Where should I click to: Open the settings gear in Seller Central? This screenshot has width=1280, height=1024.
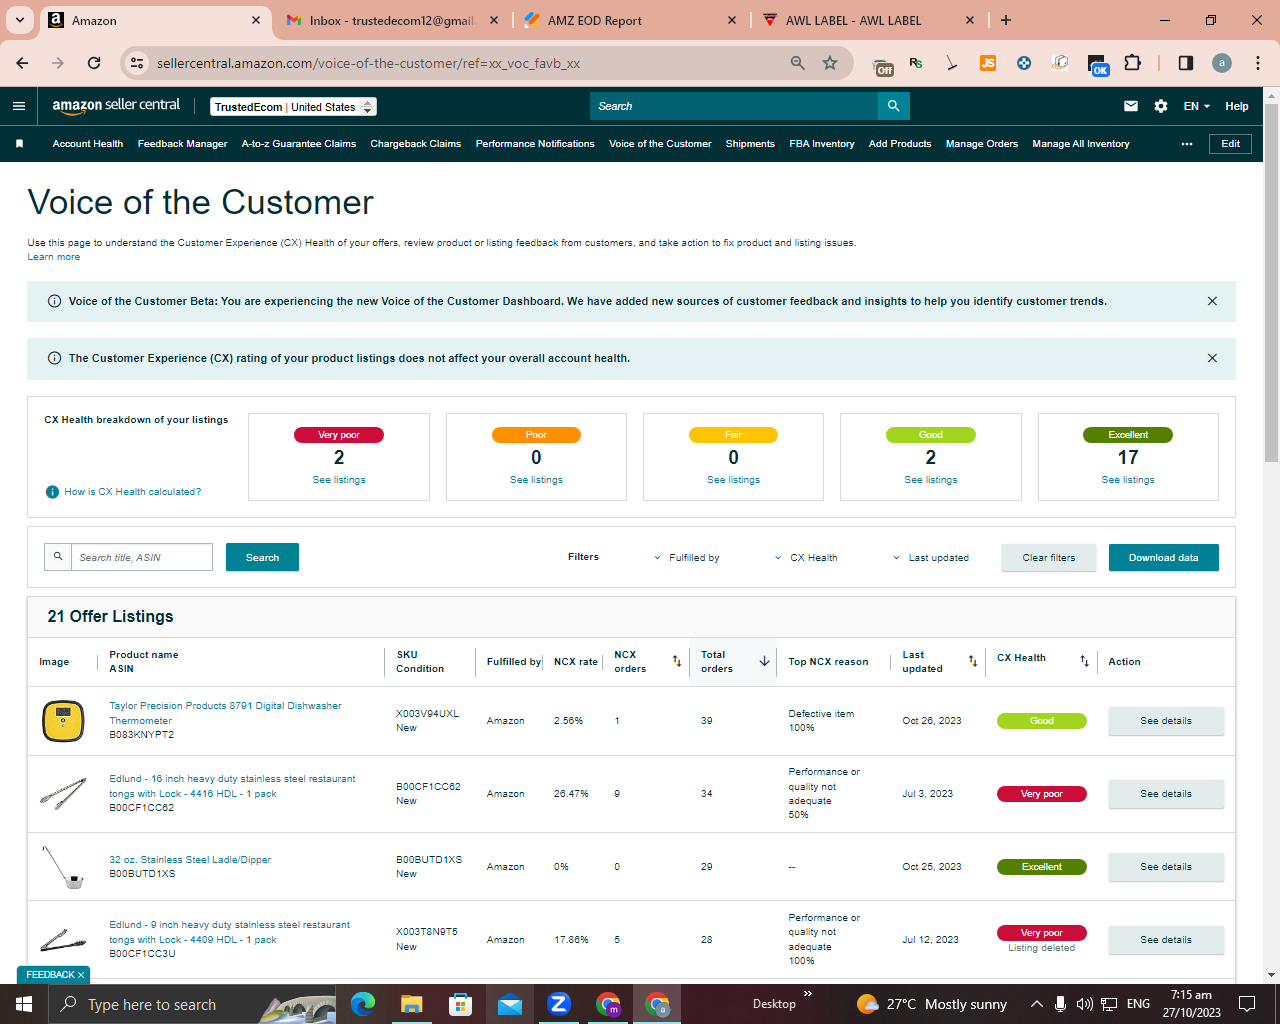tap(1161, 106)
